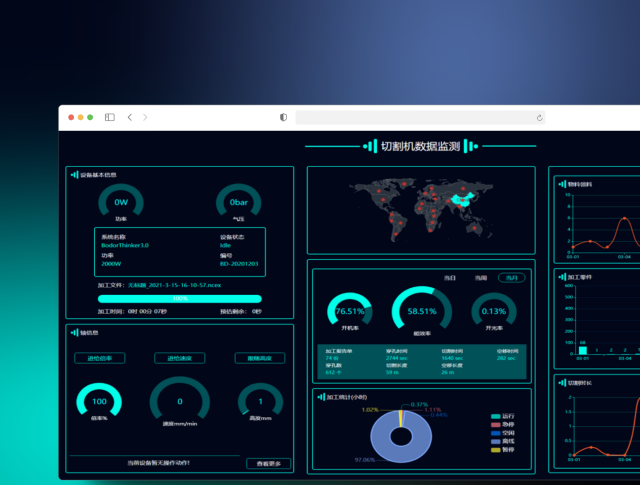Image resolution: width=640 pixels, height=485 pixels.
Task: Toggle the 暂停 legend swatch
Action: (496, 450)
